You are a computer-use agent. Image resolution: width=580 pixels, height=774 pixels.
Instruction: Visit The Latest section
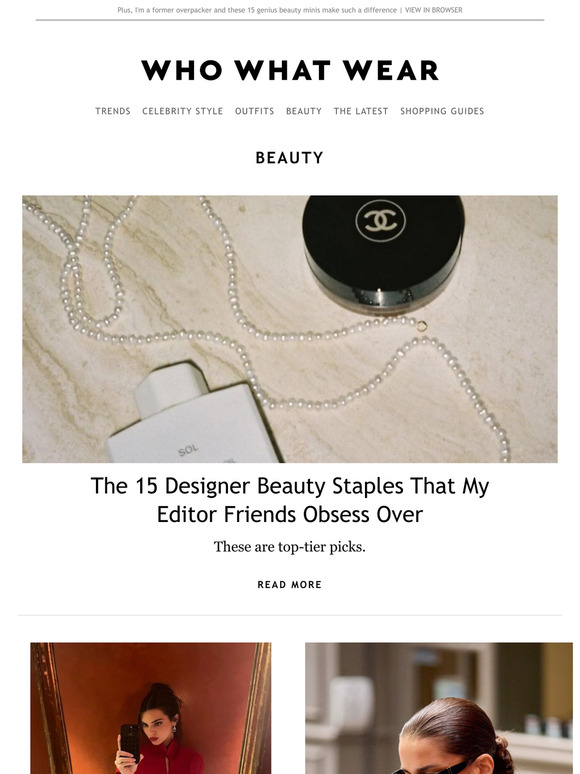tap(361, 111)
